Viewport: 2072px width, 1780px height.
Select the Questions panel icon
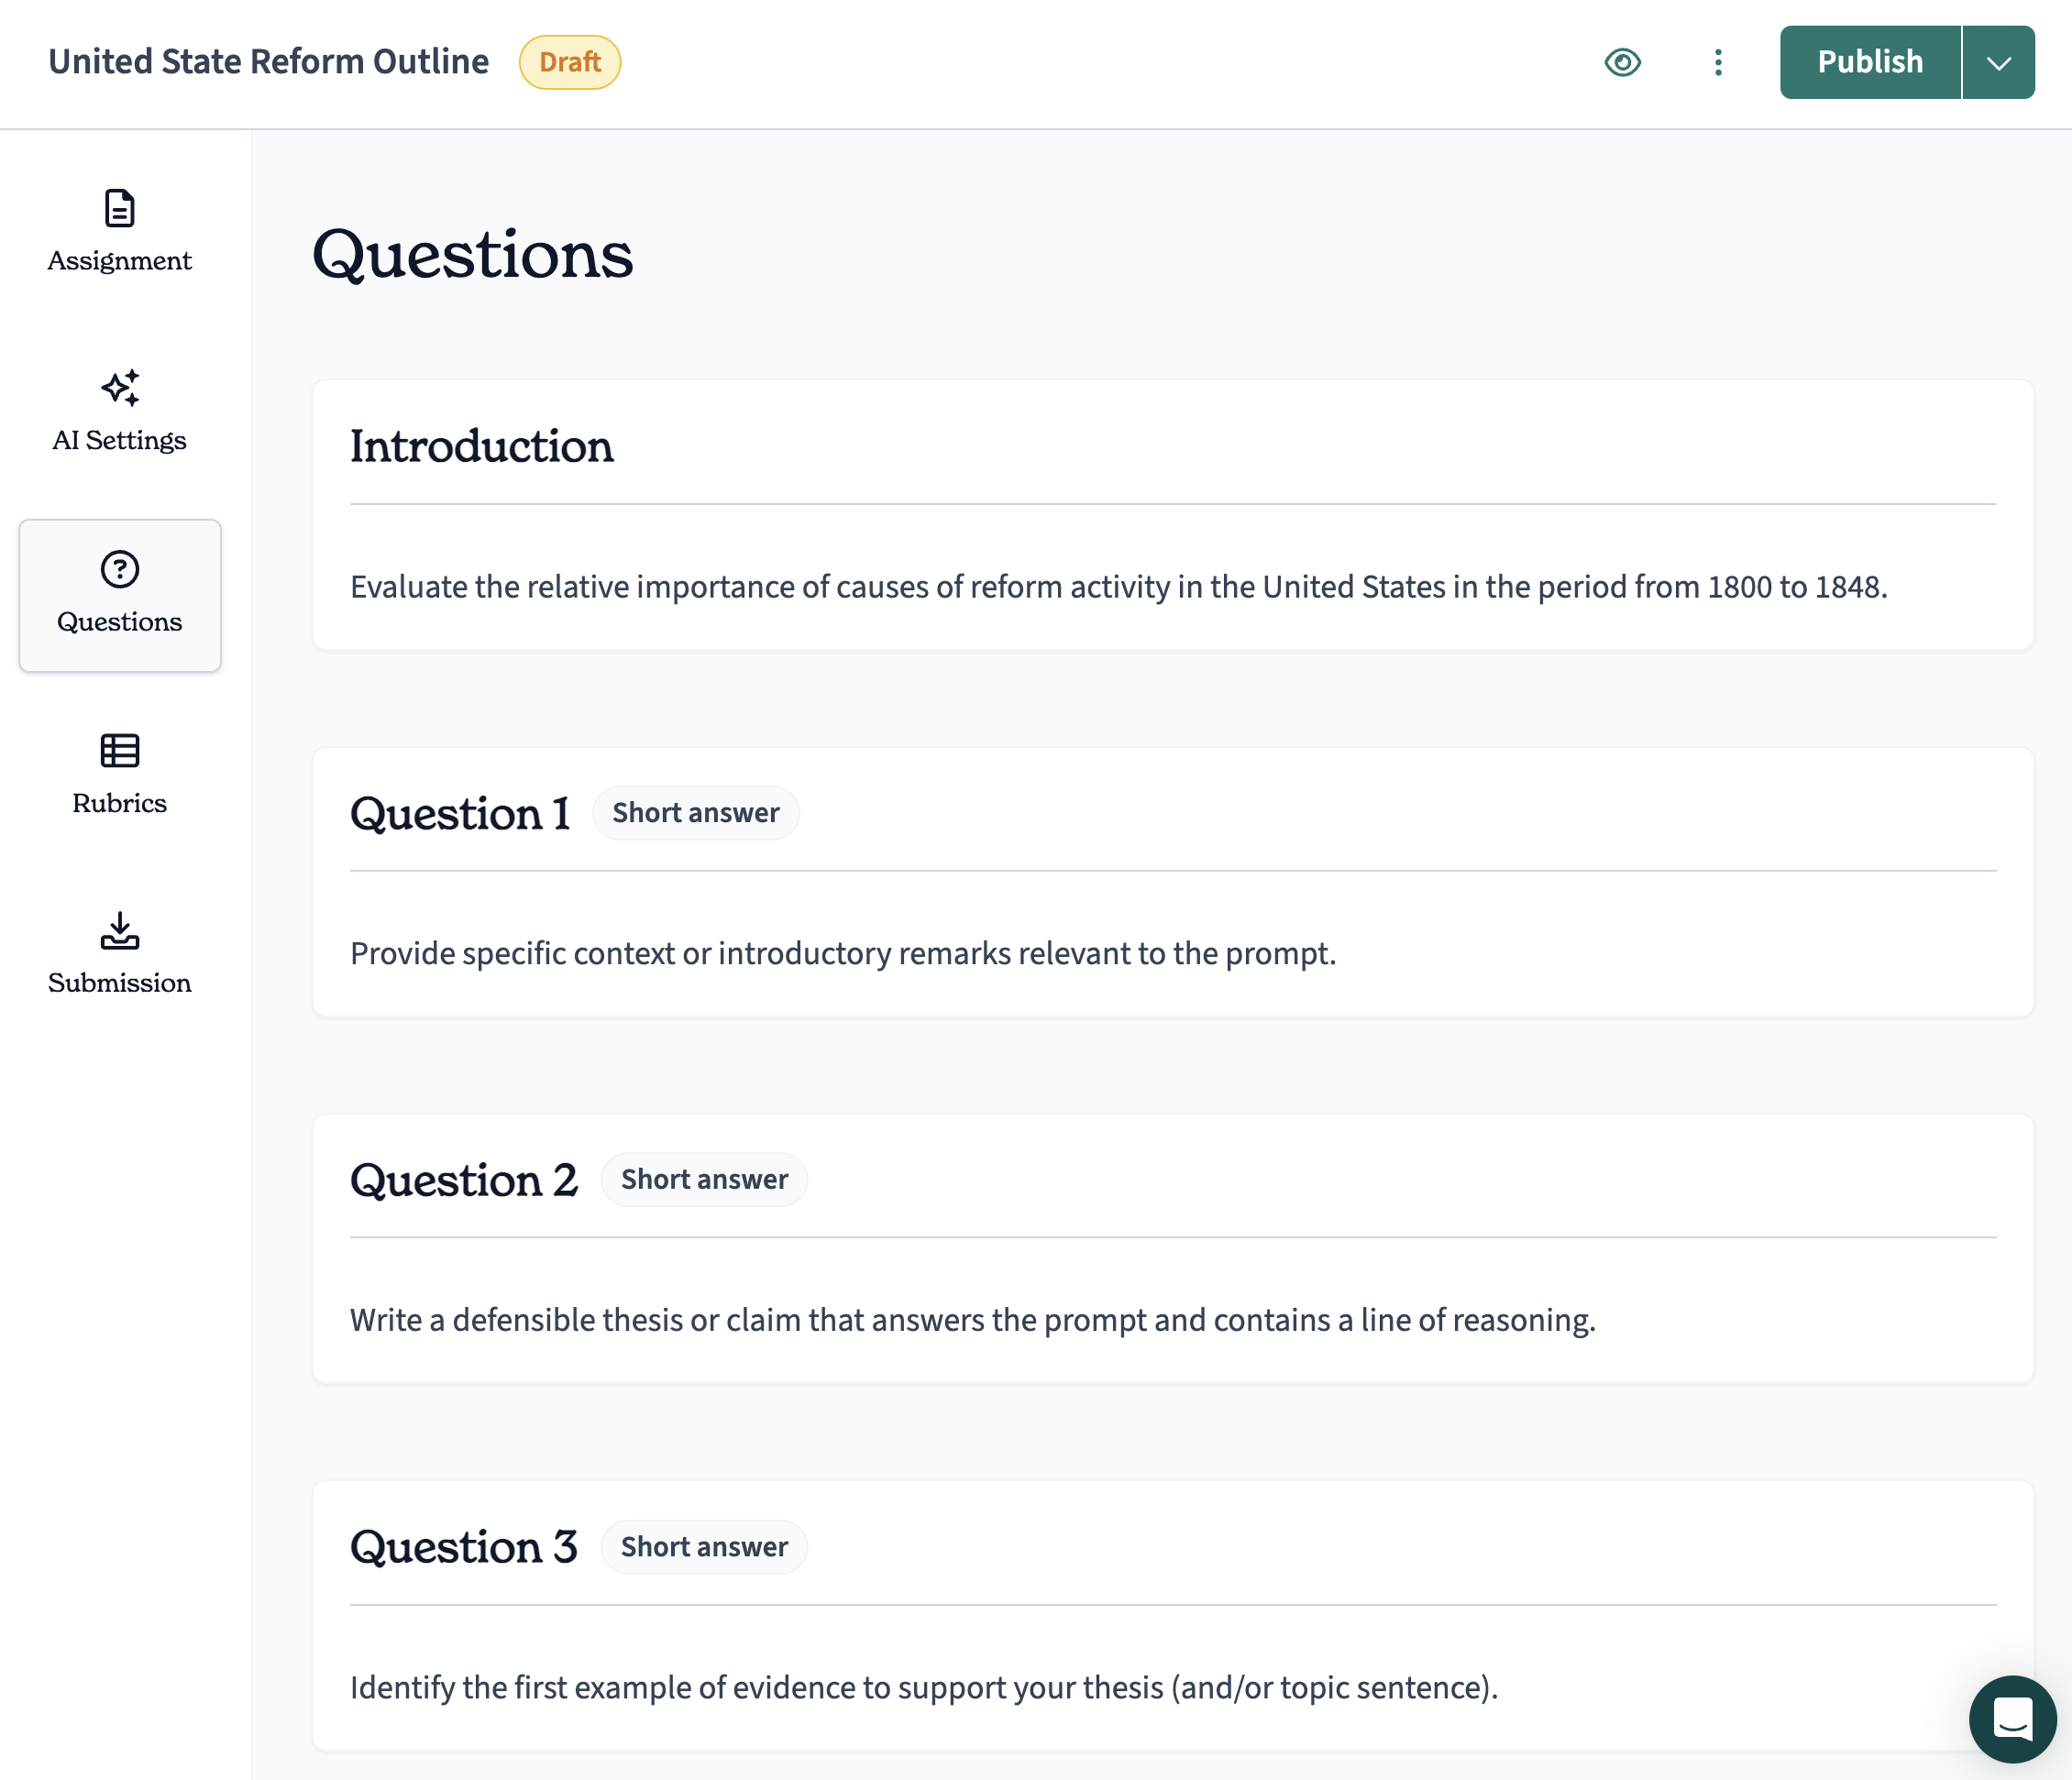coord(120,567)
